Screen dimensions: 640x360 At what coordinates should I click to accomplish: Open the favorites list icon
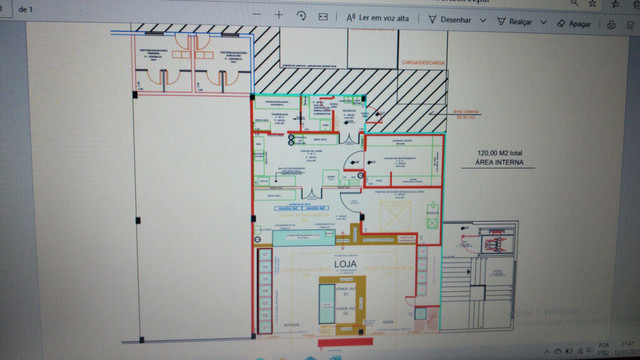(x=615, y=4)
